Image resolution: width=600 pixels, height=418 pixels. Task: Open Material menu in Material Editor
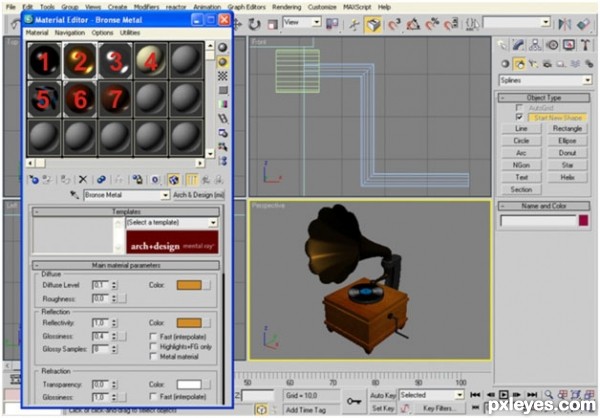37,33
